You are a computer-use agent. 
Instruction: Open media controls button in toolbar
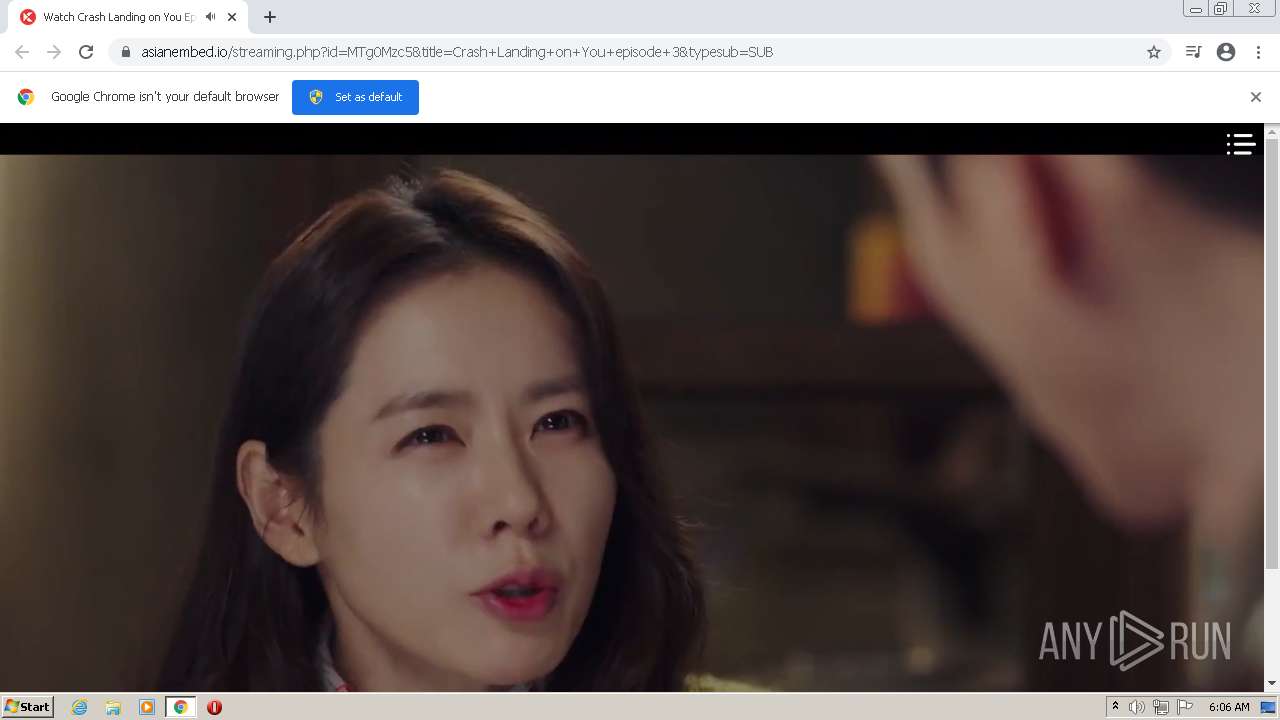1193,52
